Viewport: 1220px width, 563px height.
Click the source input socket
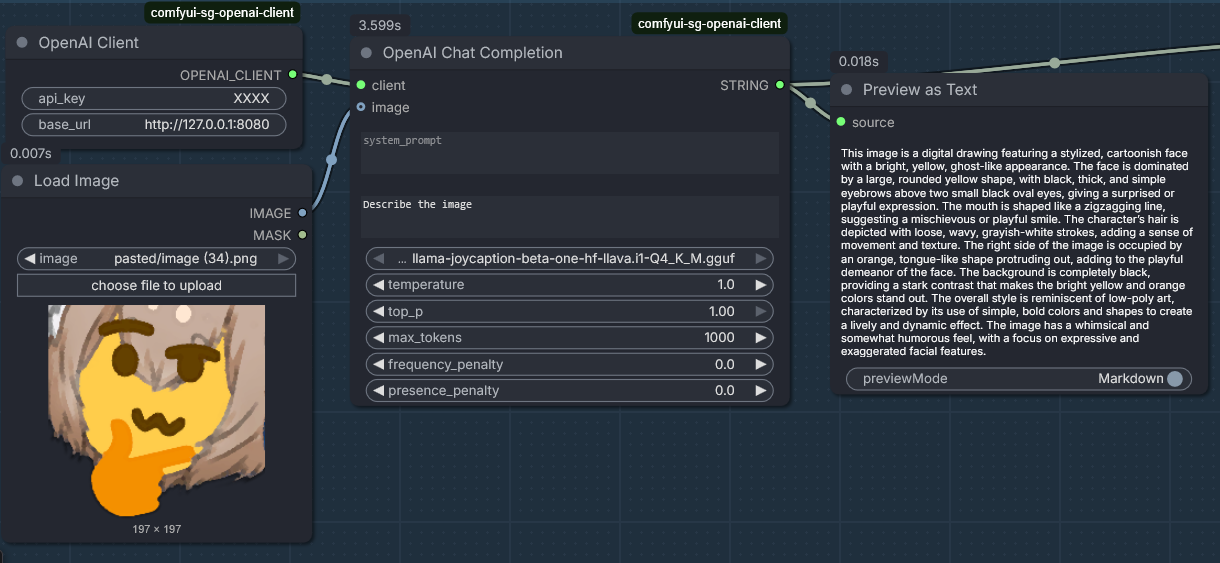click(841, 122)
